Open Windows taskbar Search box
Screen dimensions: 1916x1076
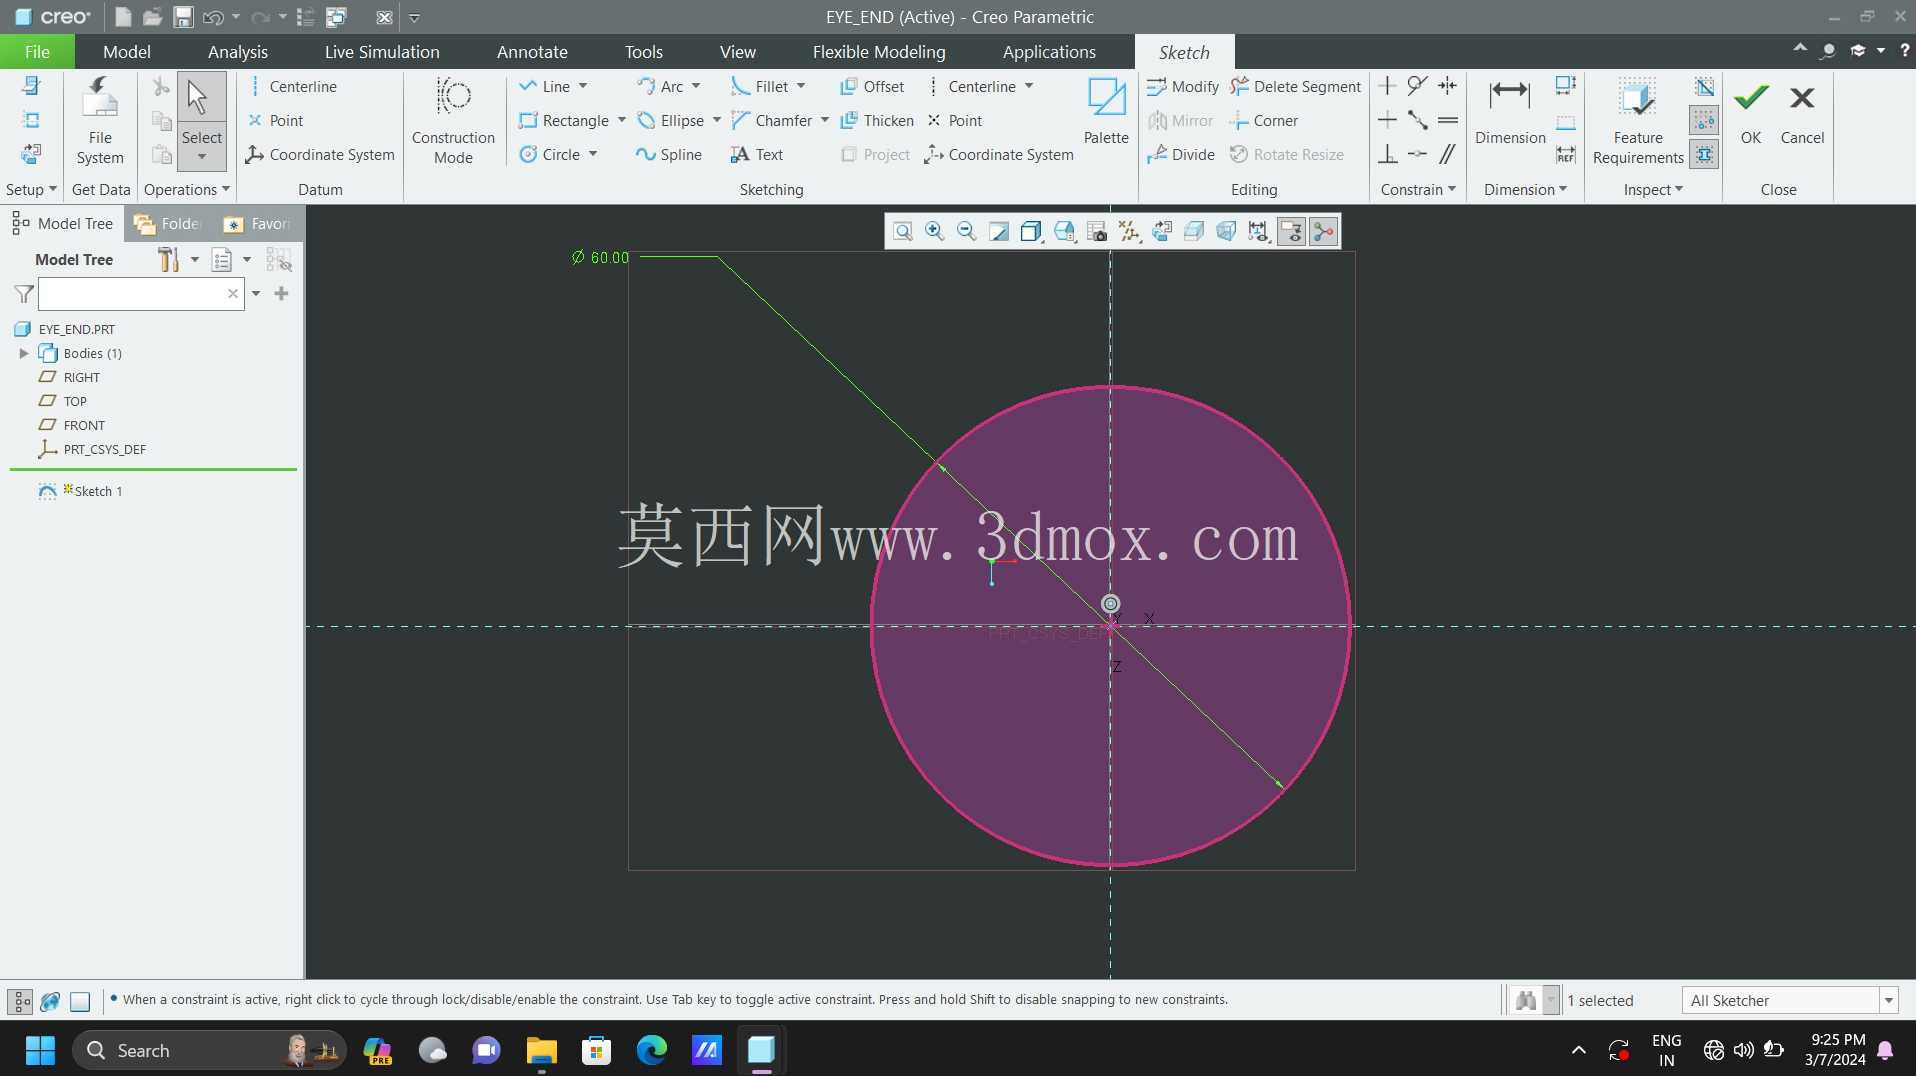[210, 1050]
